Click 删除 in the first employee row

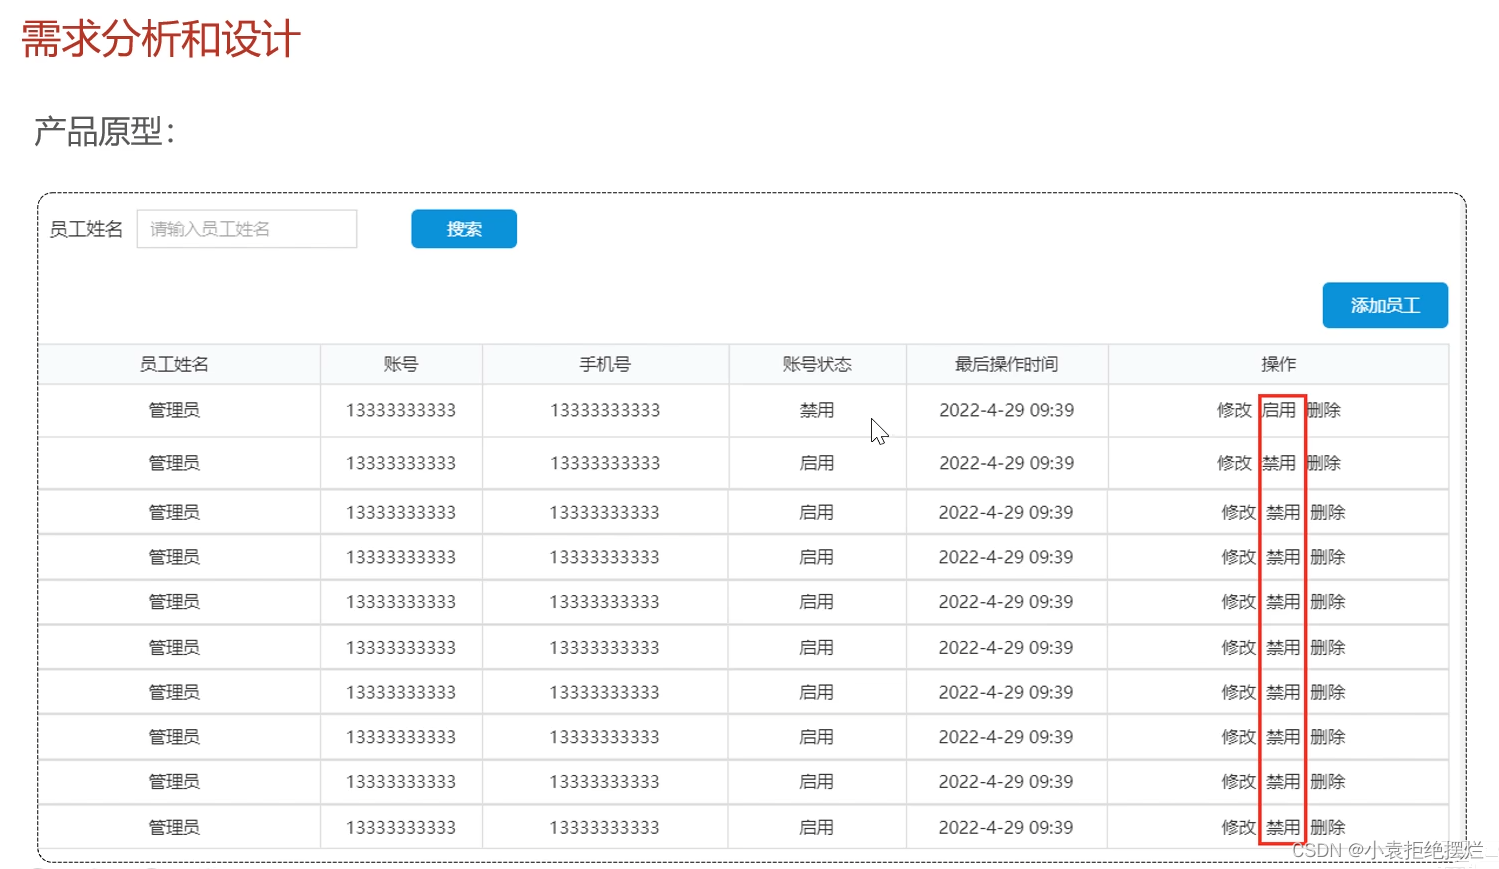[x=1326, y=410]
